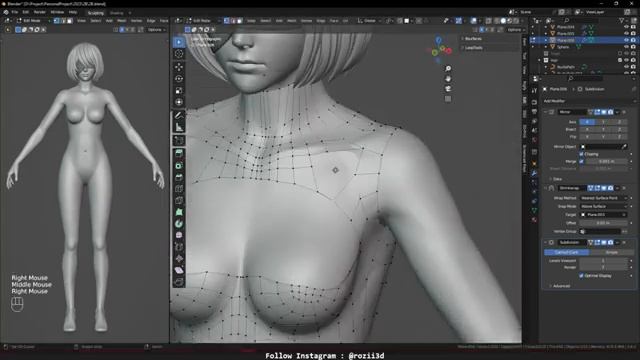Toggle Mirror Axis Y button
The width and height of the screenshot is (640, 360).
603,122
